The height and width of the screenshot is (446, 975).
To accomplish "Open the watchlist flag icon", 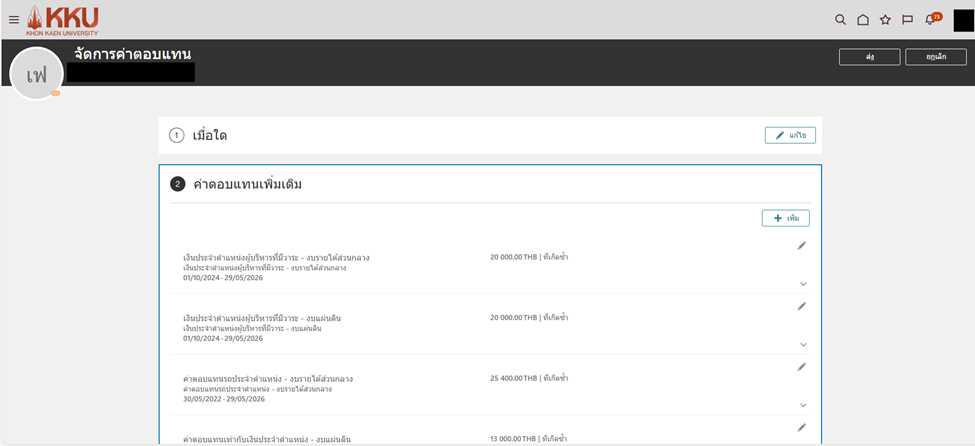I will pyautogui.click(x=908, y=19).
